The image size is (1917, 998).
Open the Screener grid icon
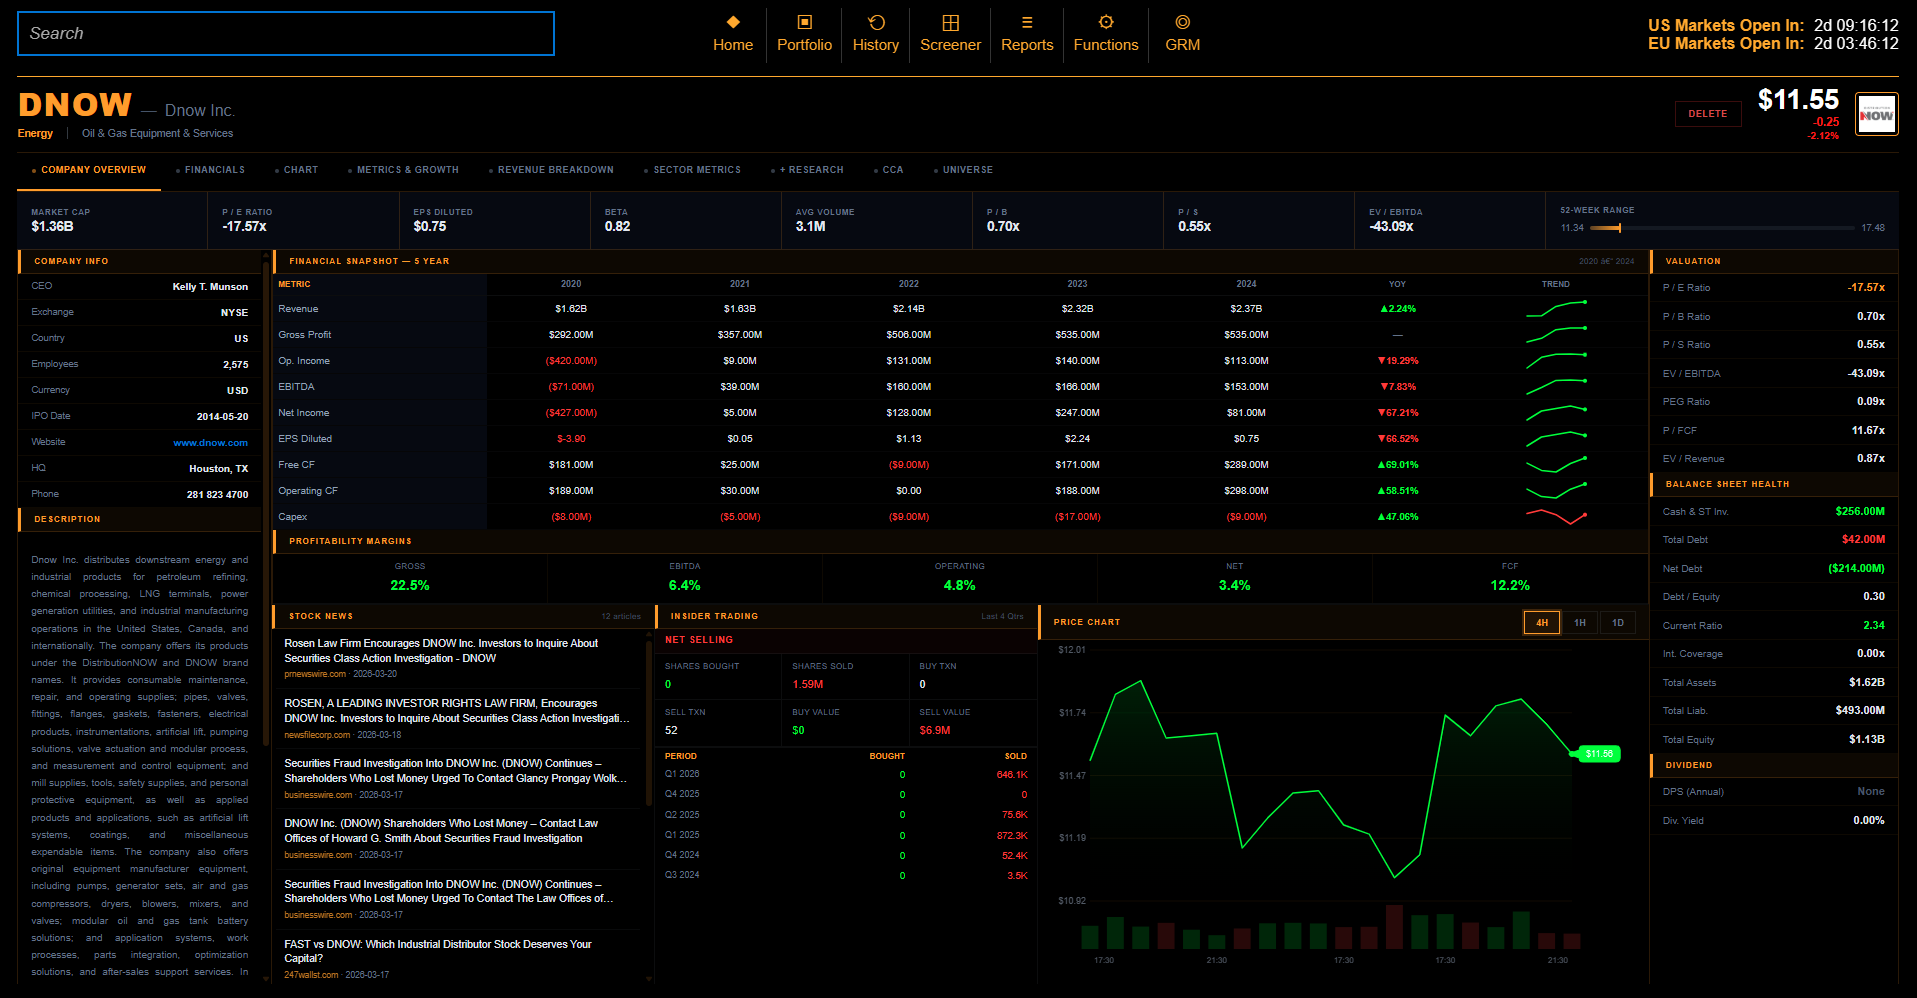click(x=950, y=22)
